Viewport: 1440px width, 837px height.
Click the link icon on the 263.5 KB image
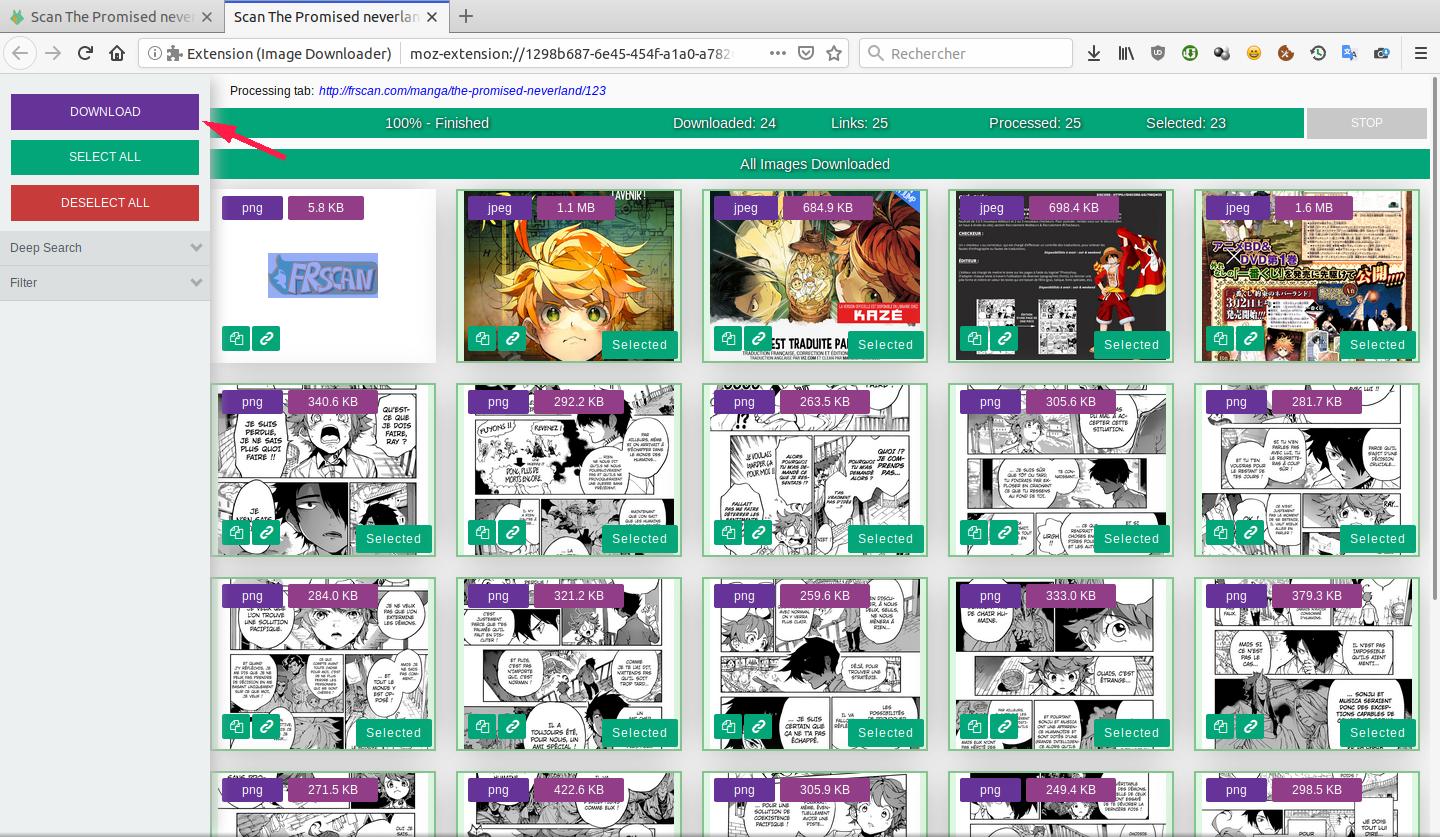(758, 533)
